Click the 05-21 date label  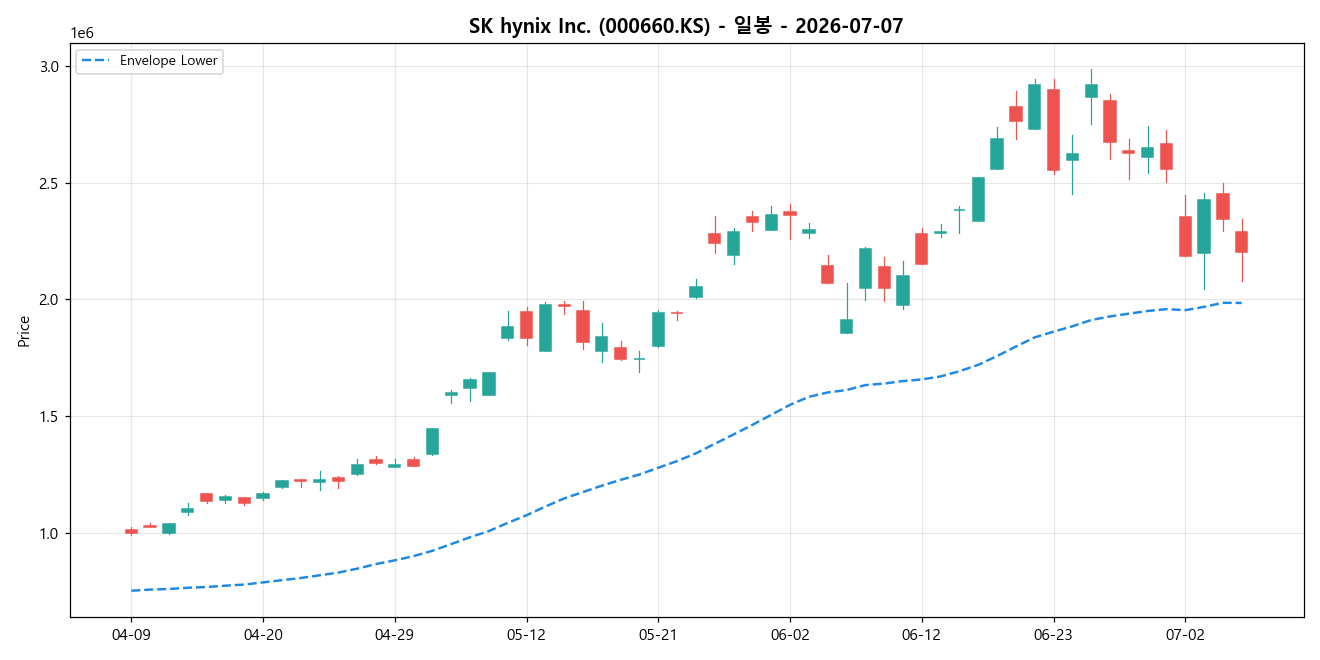(658, 634)
